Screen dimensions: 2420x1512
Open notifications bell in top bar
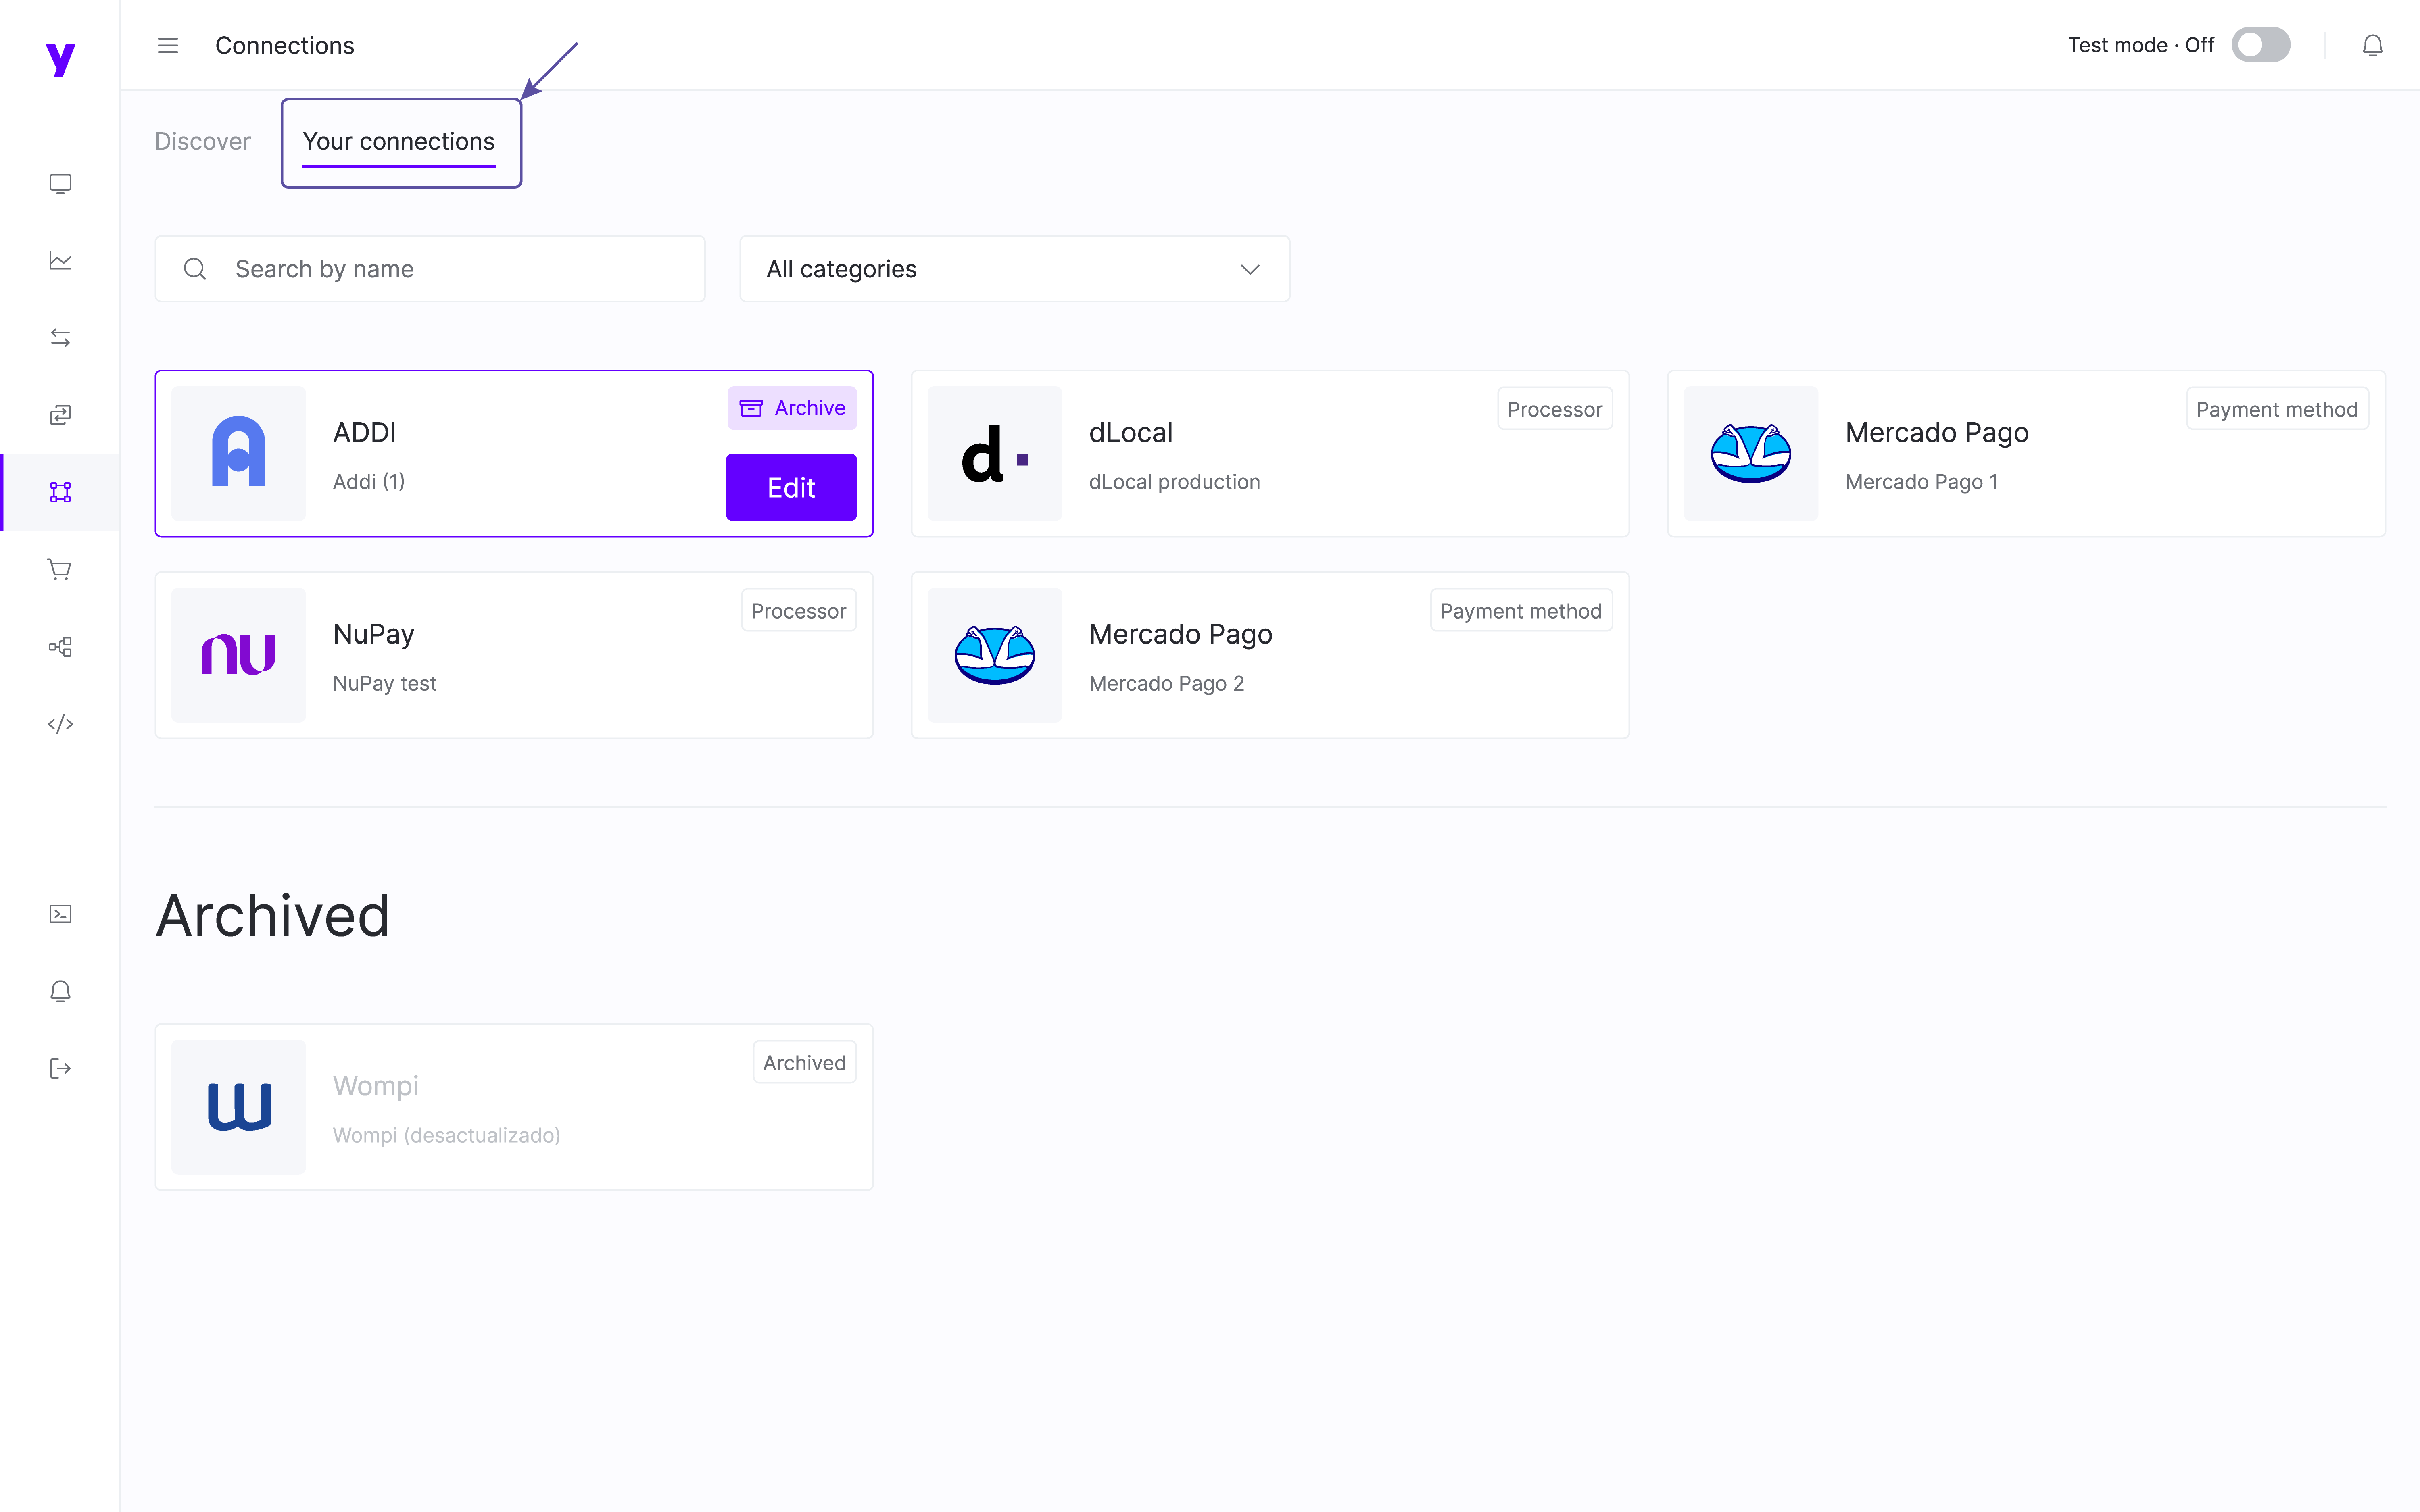click(x=2372, y=45)
